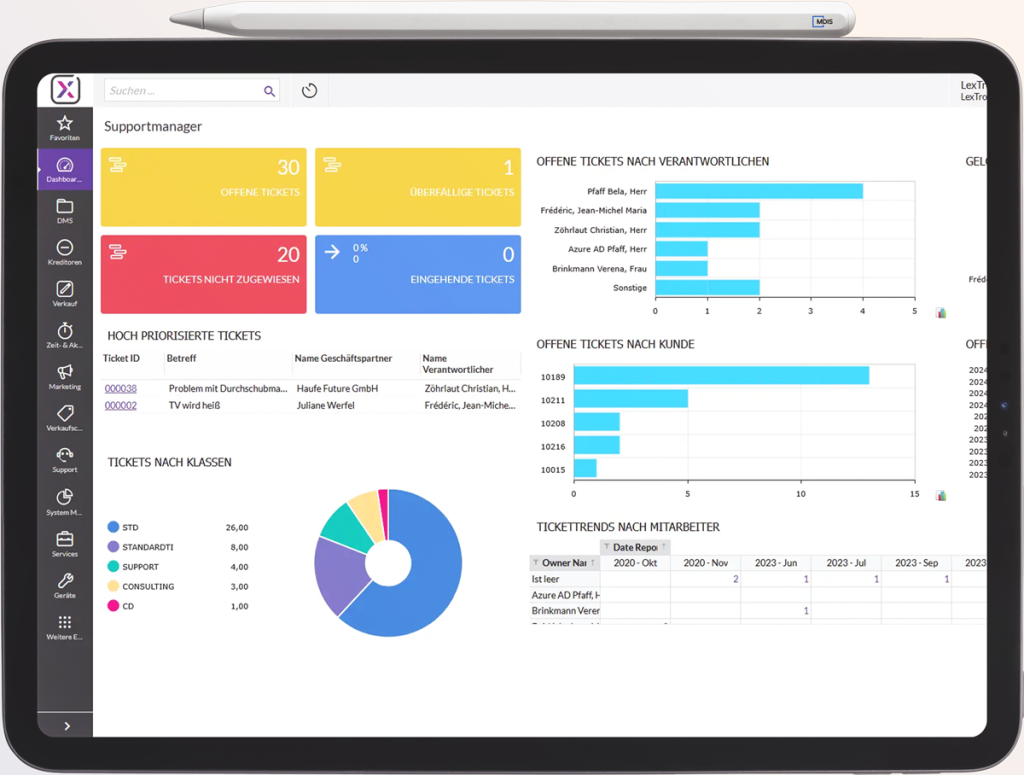This screenshot has width=1024, height=775.
Task: Expand the sidebar with bottom chevron
Action: [66, 726]
